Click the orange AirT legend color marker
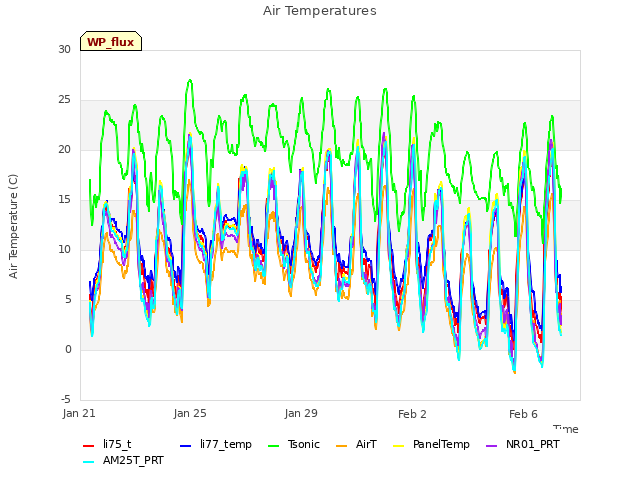The height and width of the screenshot is (480, 640). pos(341,446)
